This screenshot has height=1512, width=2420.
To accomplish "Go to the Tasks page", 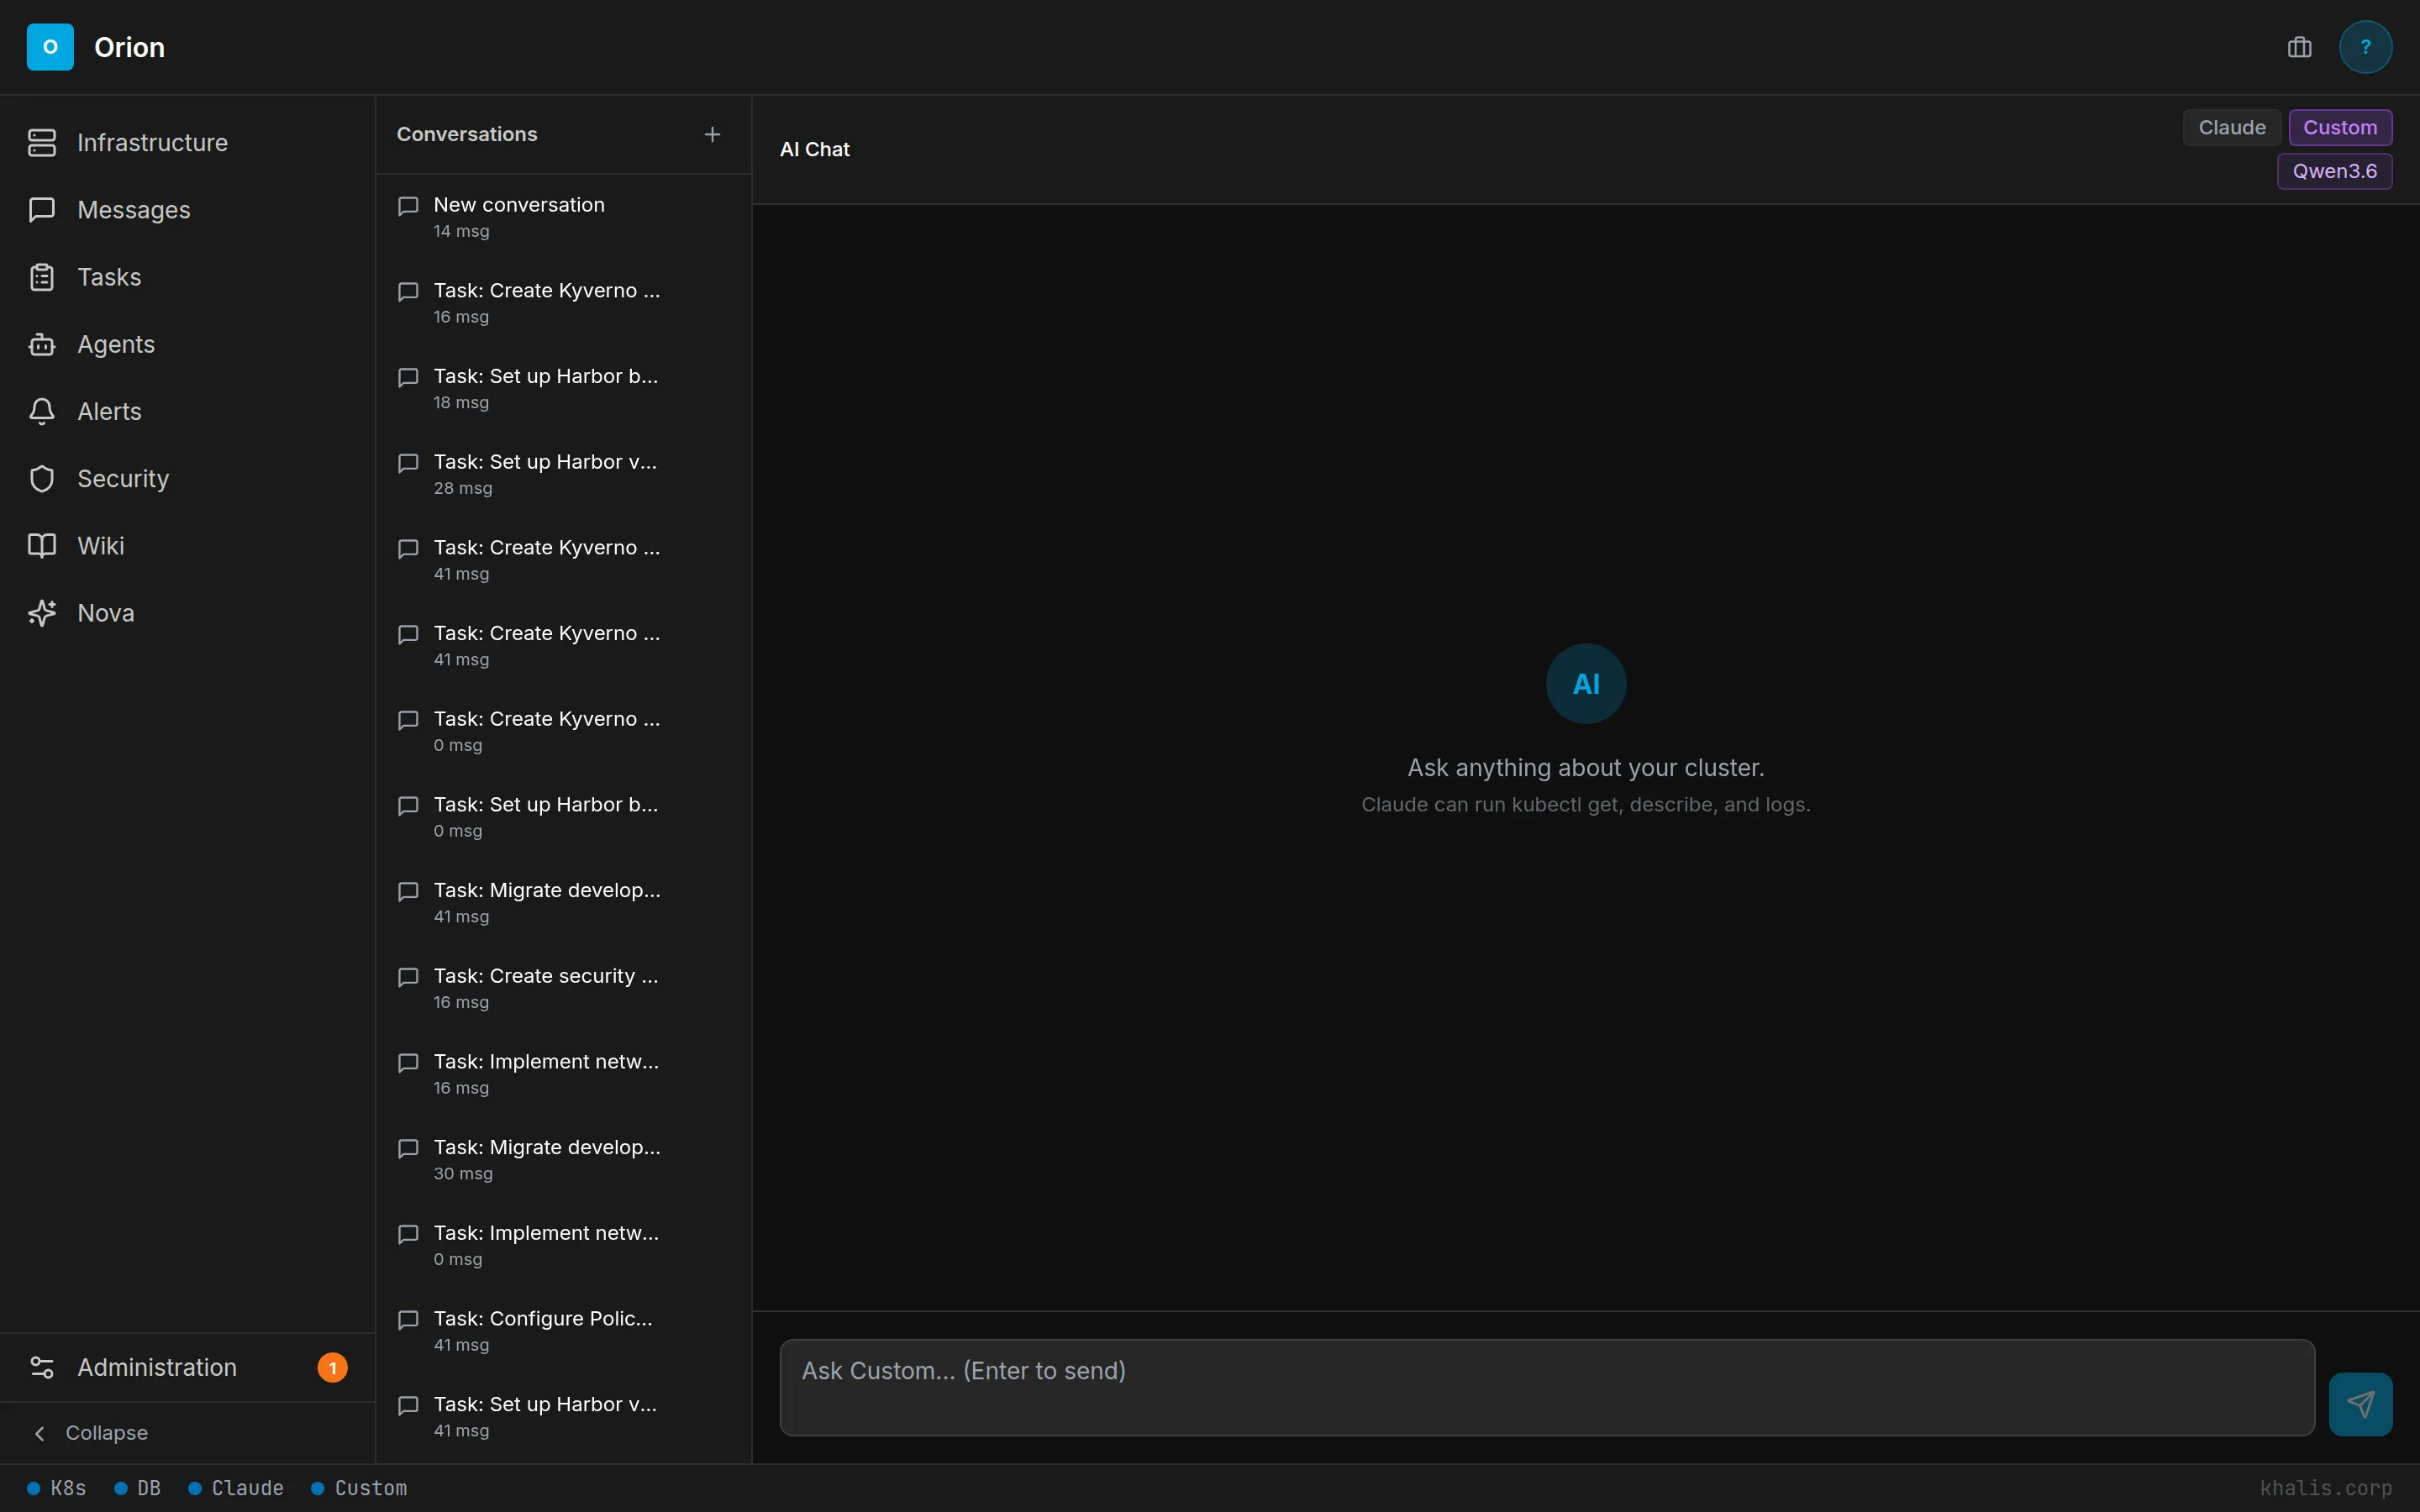I will pyautogui.click(x=187, y=277).
